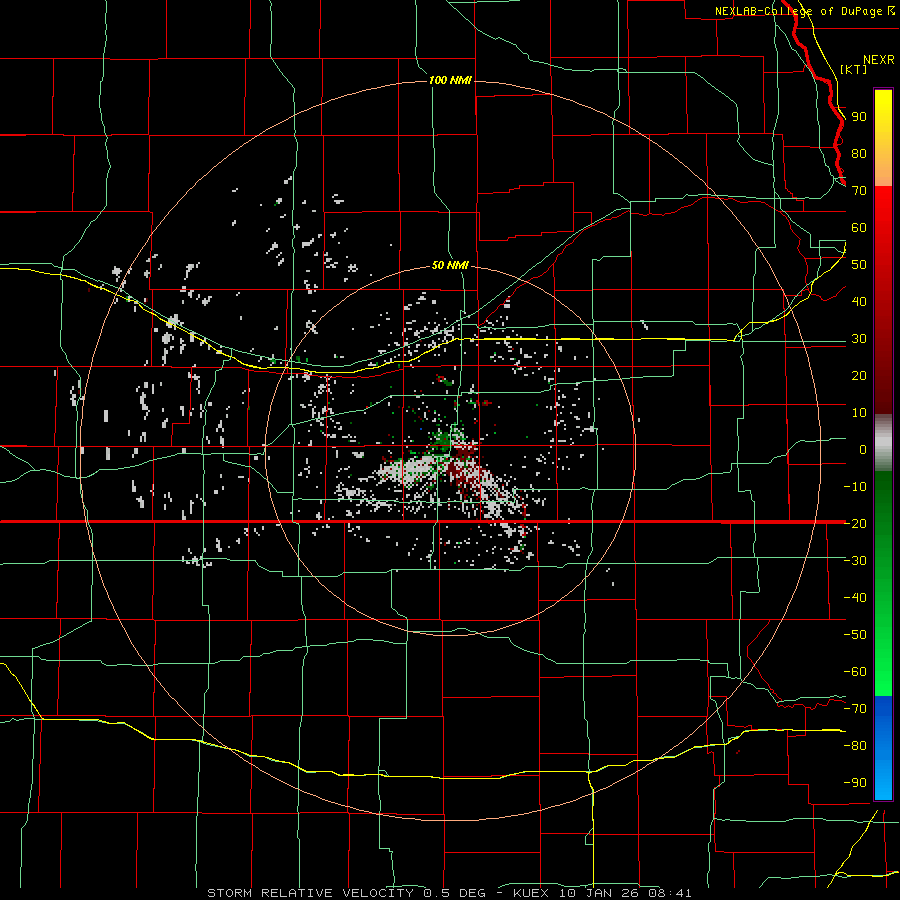
Task: Click the 90 value on velocity scale
Action: tap(859, 117)
